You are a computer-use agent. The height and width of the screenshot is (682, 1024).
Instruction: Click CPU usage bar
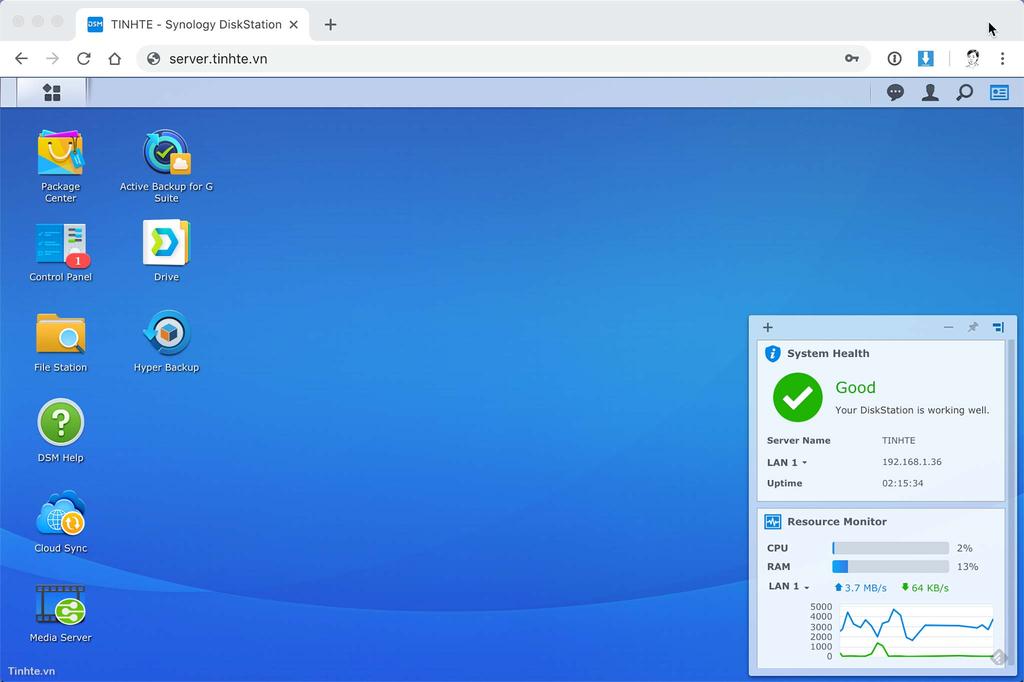click(890, 548)
